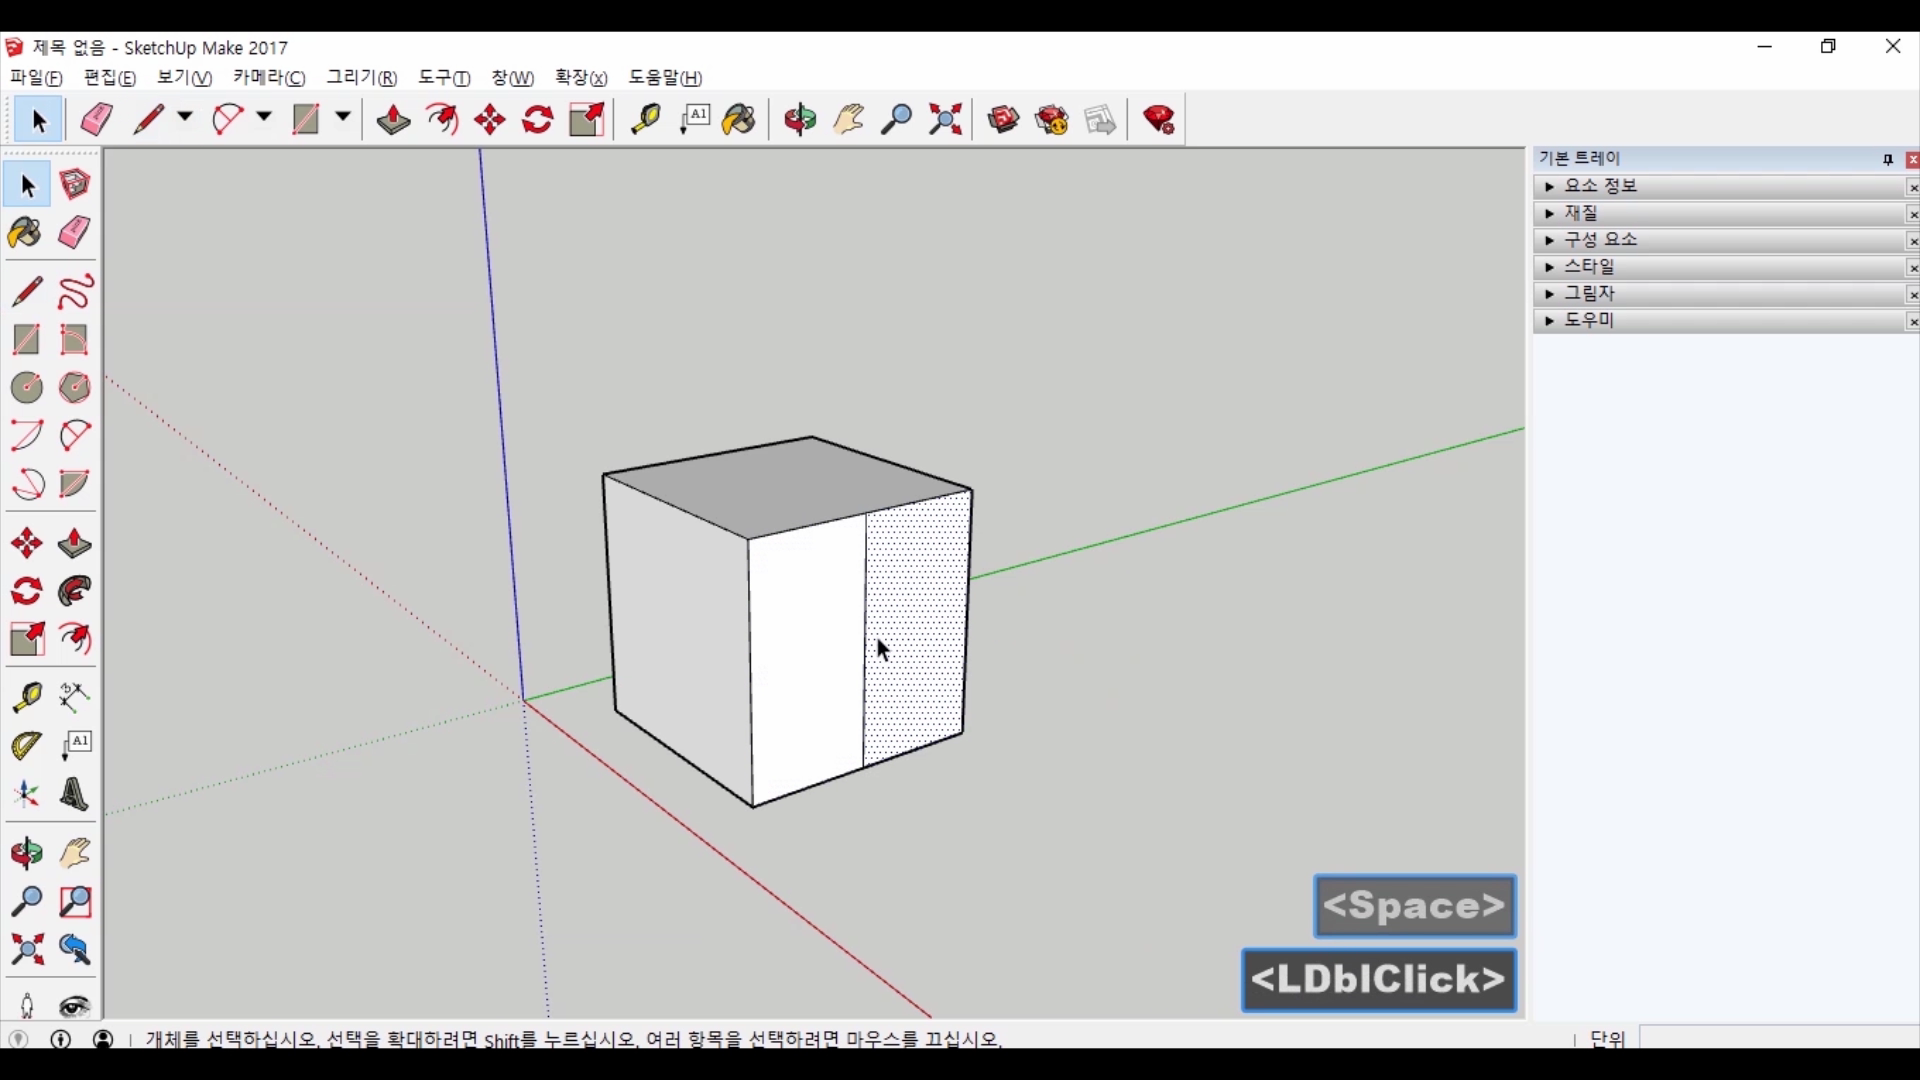Select the Rotate tool in left toolbar
This screenshot has width=1920, height=1080.
coord(26,592)
